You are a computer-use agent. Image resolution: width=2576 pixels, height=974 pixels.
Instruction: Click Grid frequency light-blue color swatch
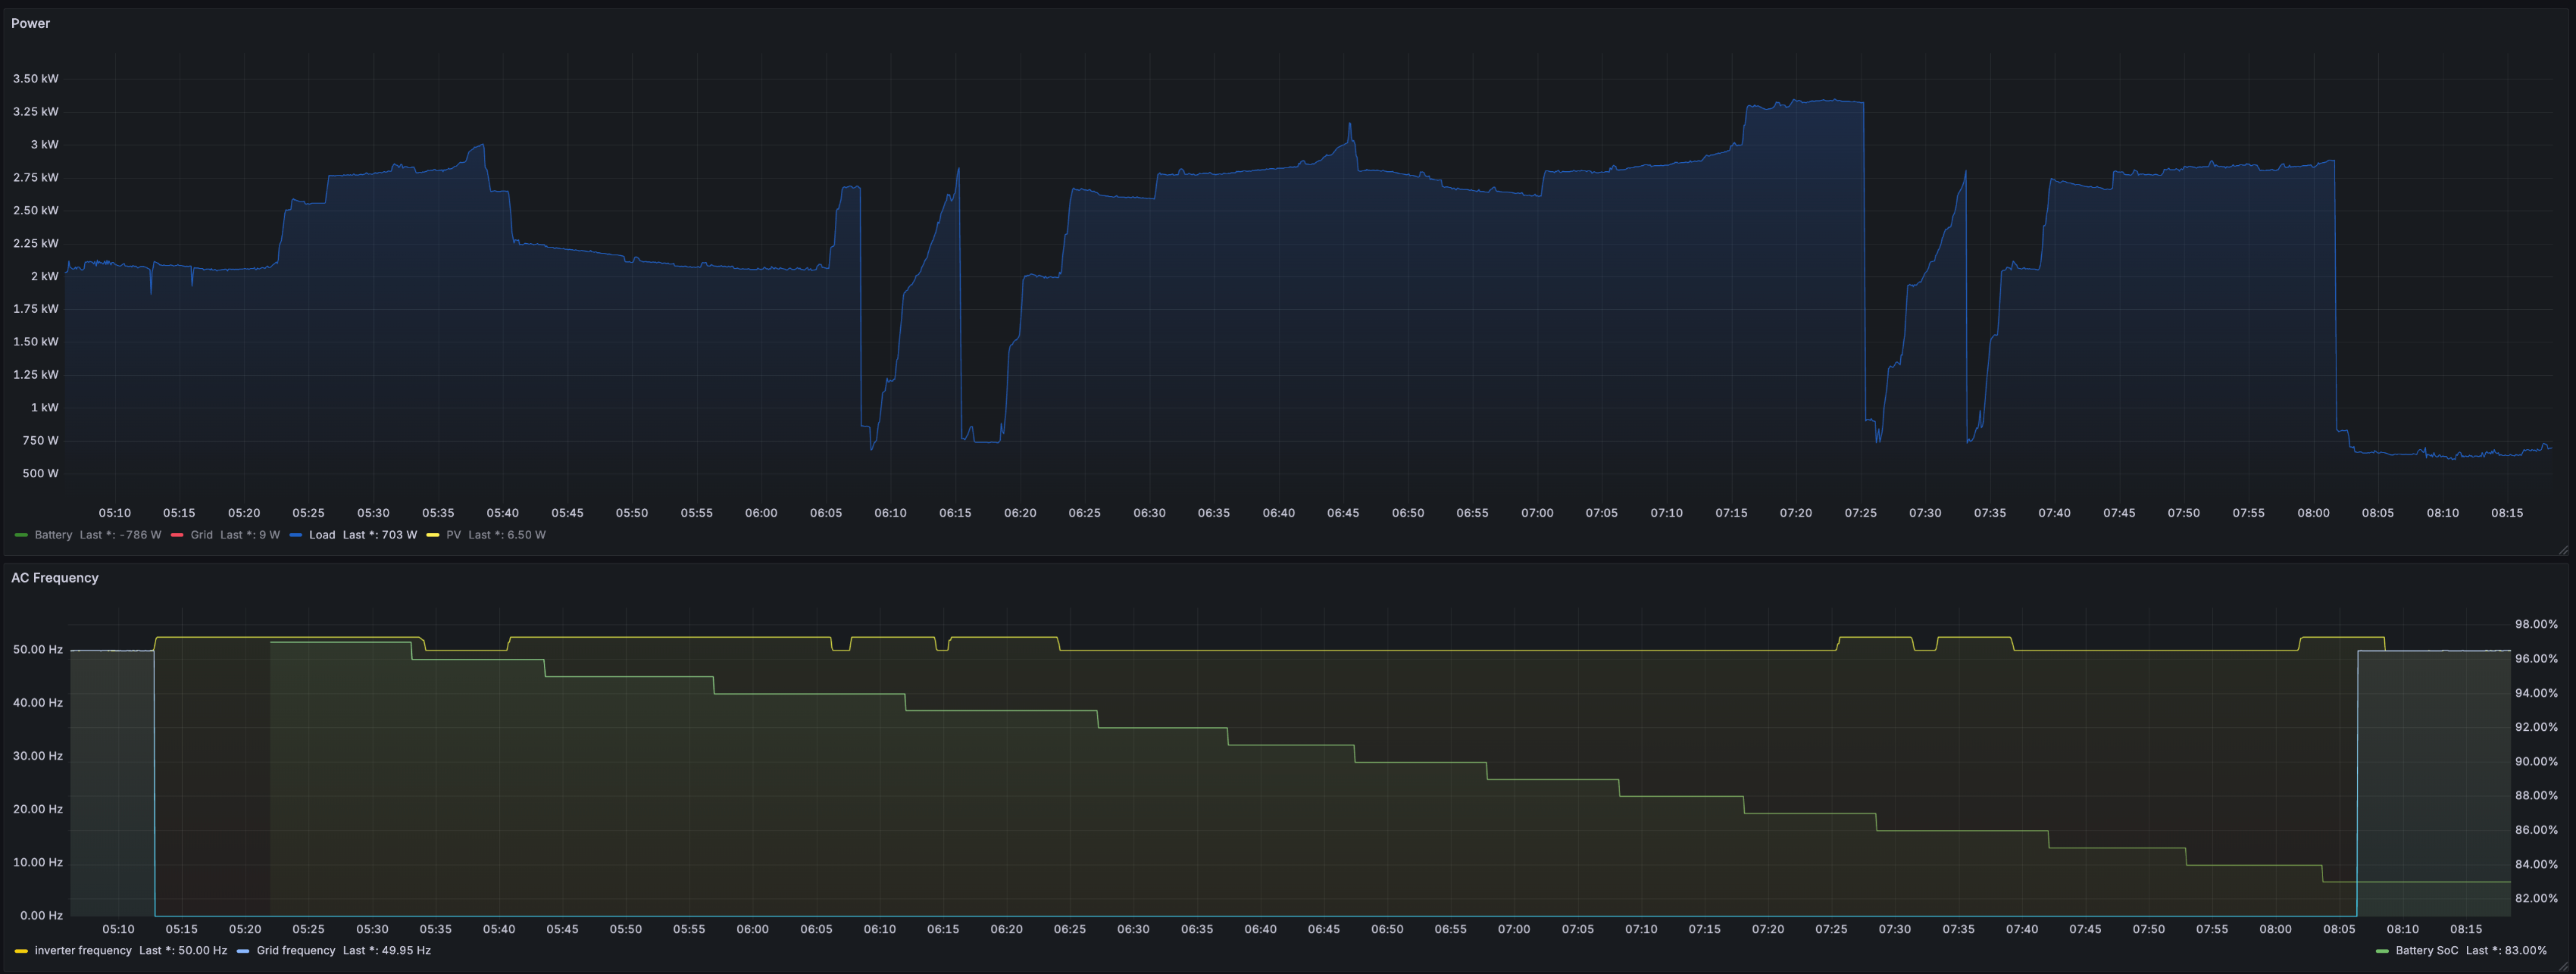click(x=243, y=951)
